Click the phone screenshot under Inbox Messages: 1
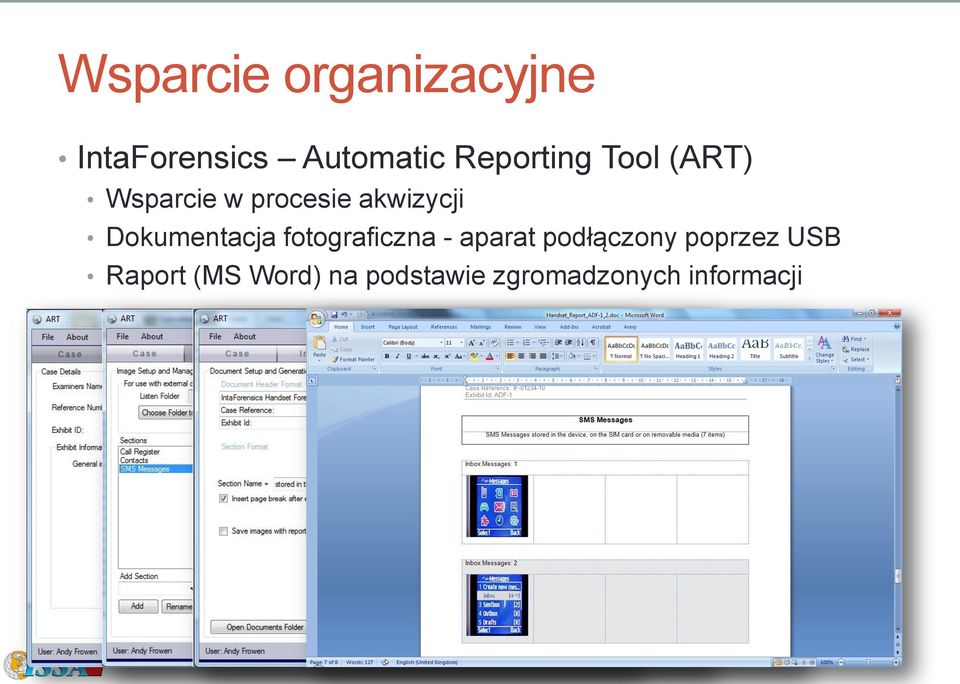Viewport: 960px width, 684px height. pos(497,506)
